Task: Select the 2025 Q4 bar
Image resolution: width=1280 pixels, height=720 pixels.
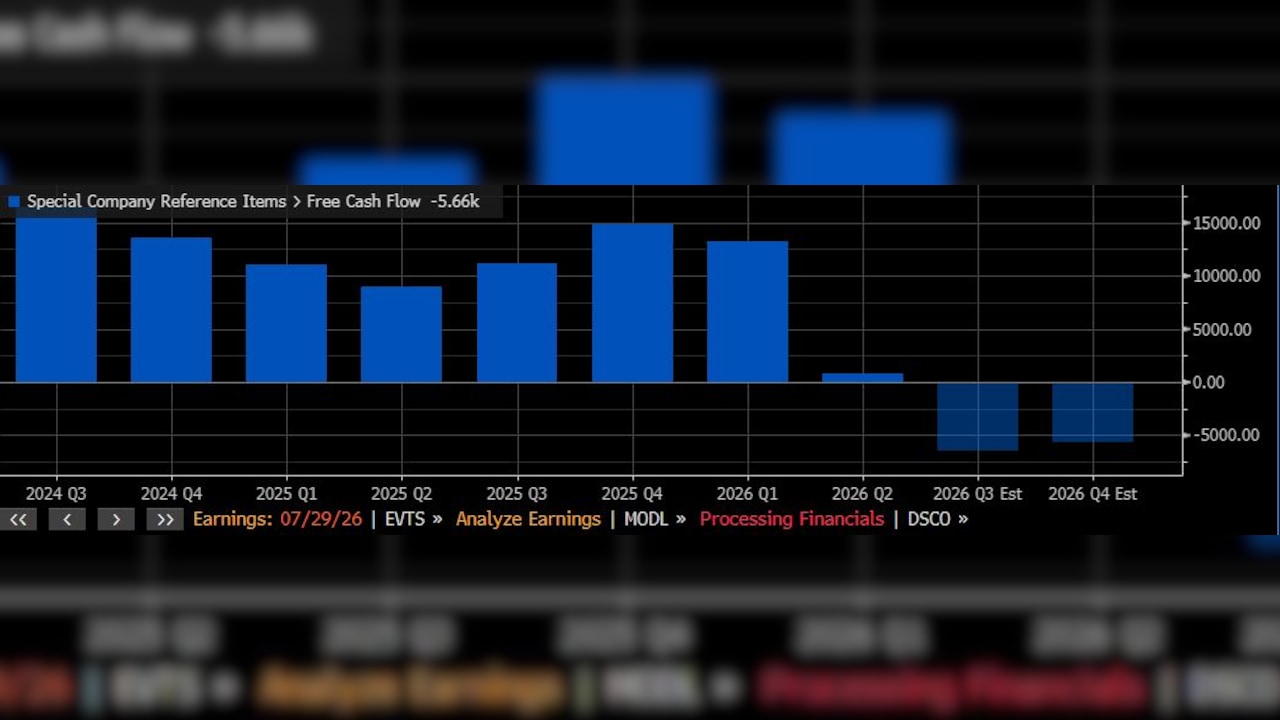Action: [632, 303]
